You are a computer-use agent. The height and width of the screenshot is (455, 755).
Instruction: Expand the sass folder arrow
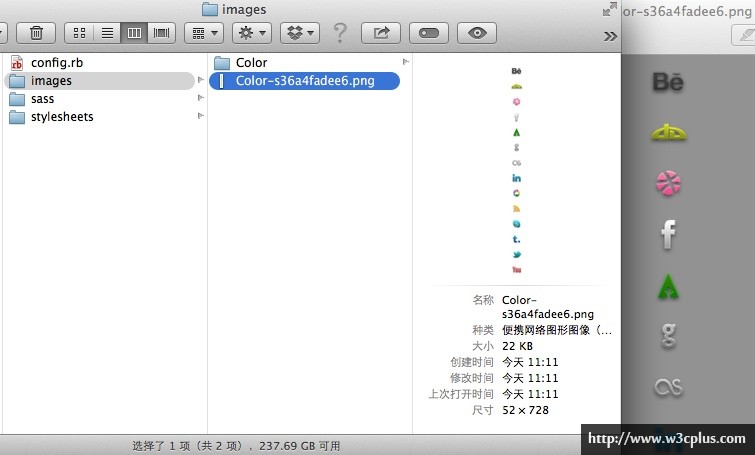(201, 98)
